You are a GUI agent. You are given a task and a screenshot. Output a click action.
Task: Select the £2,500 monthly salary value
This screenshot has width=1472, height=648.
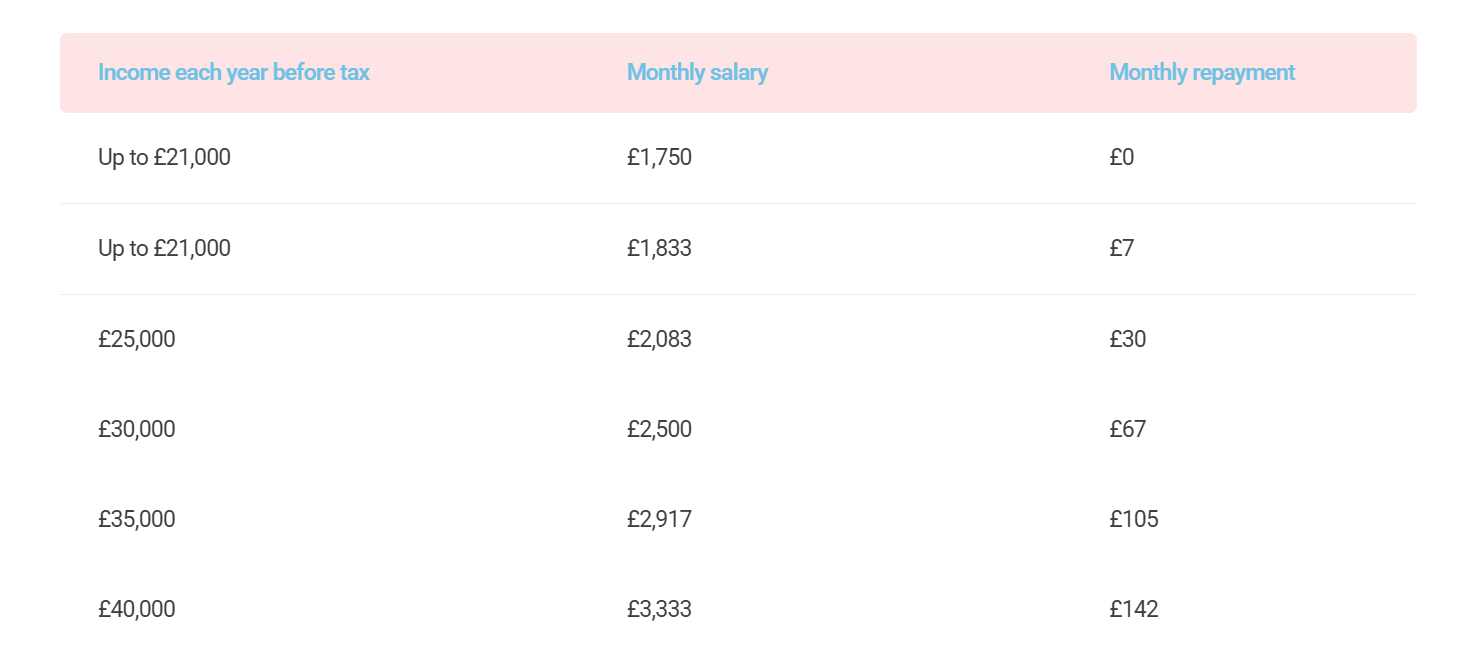[x=659, y=429]
